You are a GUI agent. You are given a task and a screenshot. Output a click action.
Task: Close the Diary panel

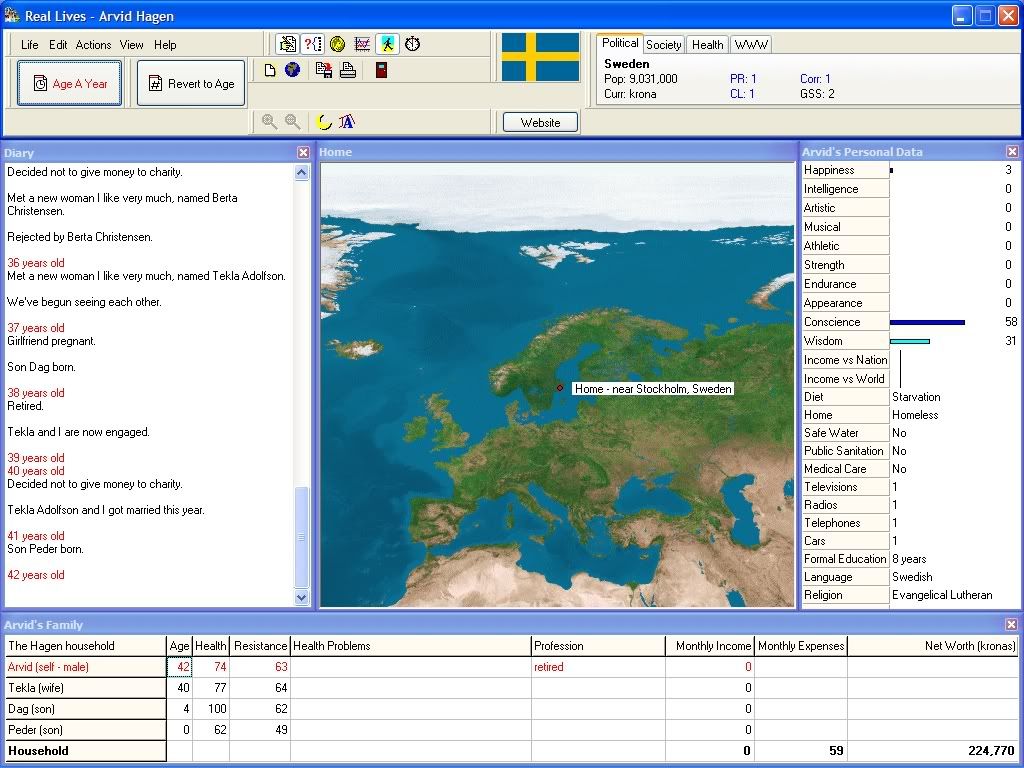point(303,152)
